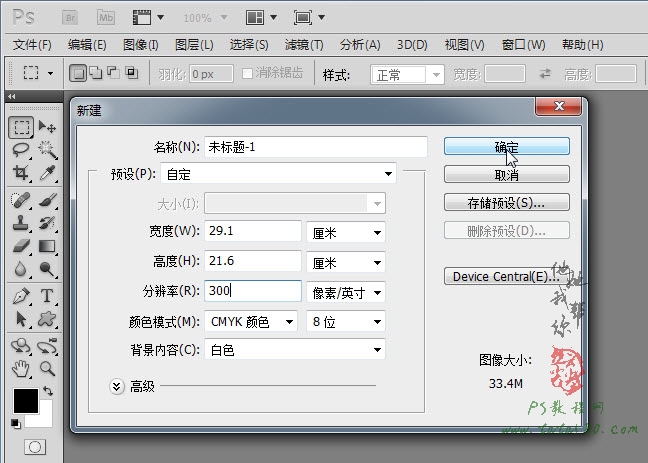The height and width of the screenshot is (463, 648).
Task: Expand the 高级 advanced options
Action: coord(117,387)
